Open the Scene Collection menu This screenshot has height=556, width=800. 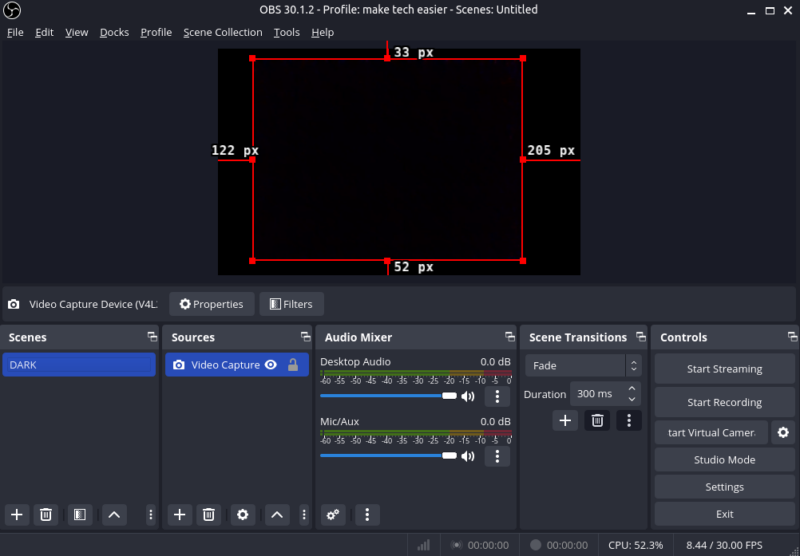click(x=223, y=32)
